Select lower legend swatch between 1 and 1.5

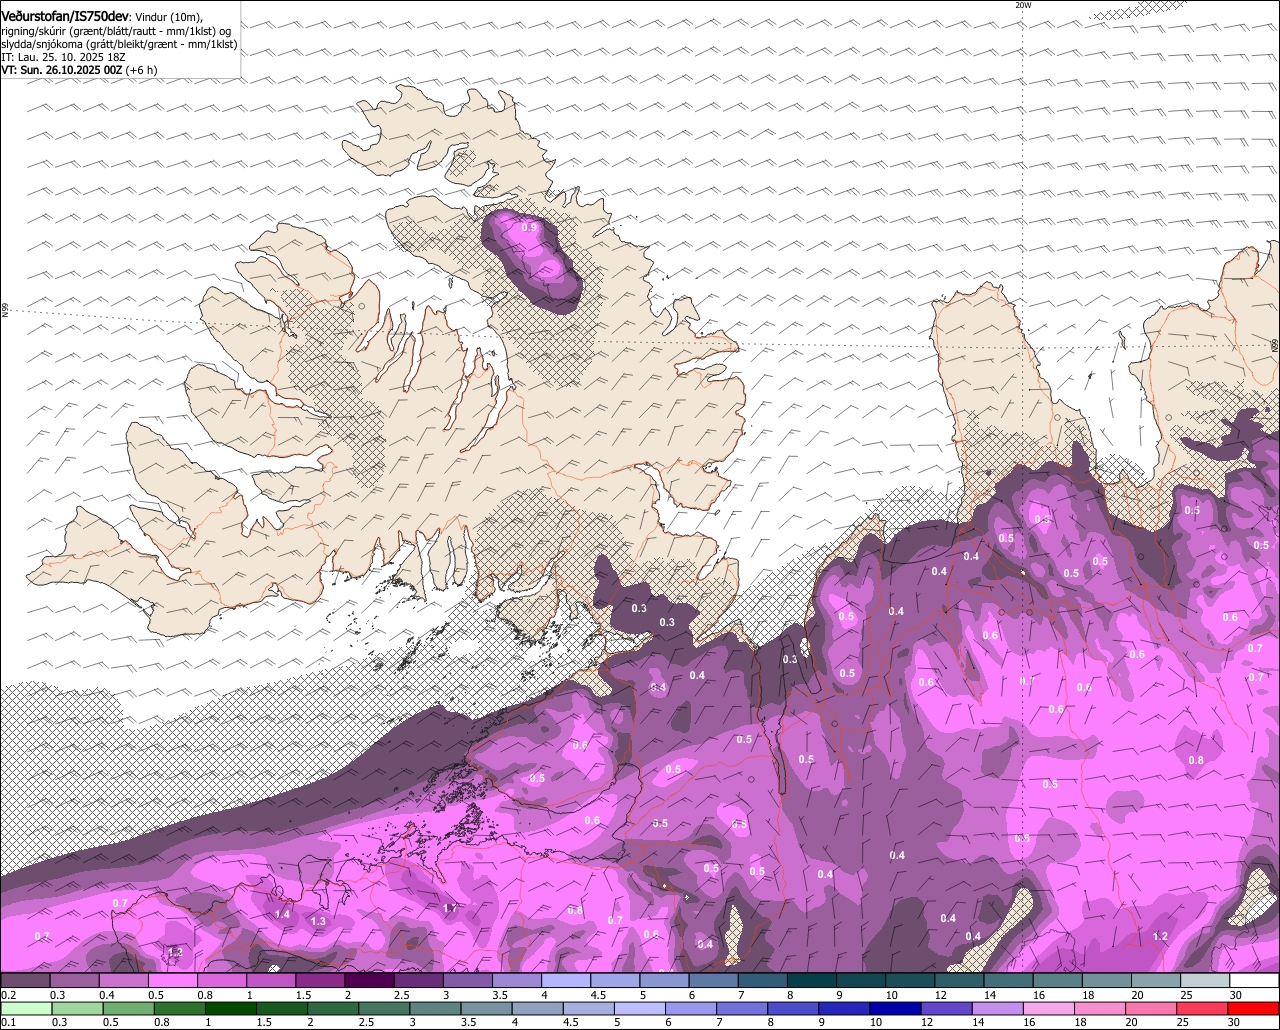pyautogui.click(x=230, y=1009)
